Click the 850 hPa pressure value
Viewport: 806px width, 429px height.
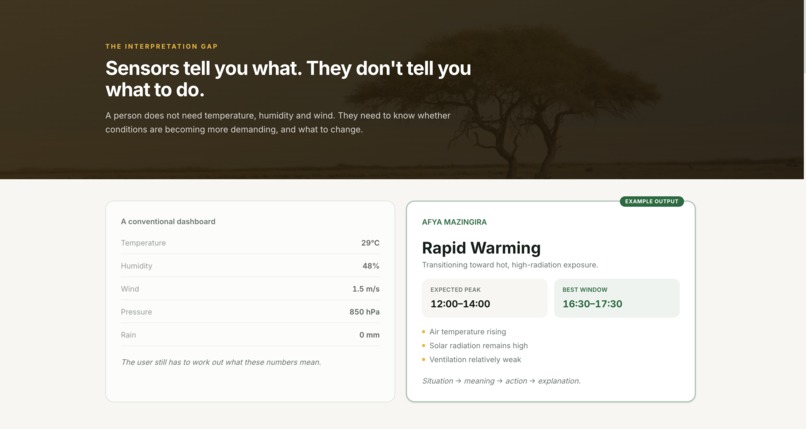tap(364, 312)
